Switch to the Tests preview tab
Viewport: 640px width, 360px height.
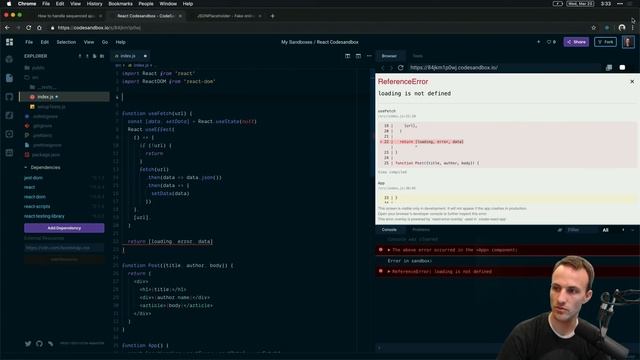418,56
